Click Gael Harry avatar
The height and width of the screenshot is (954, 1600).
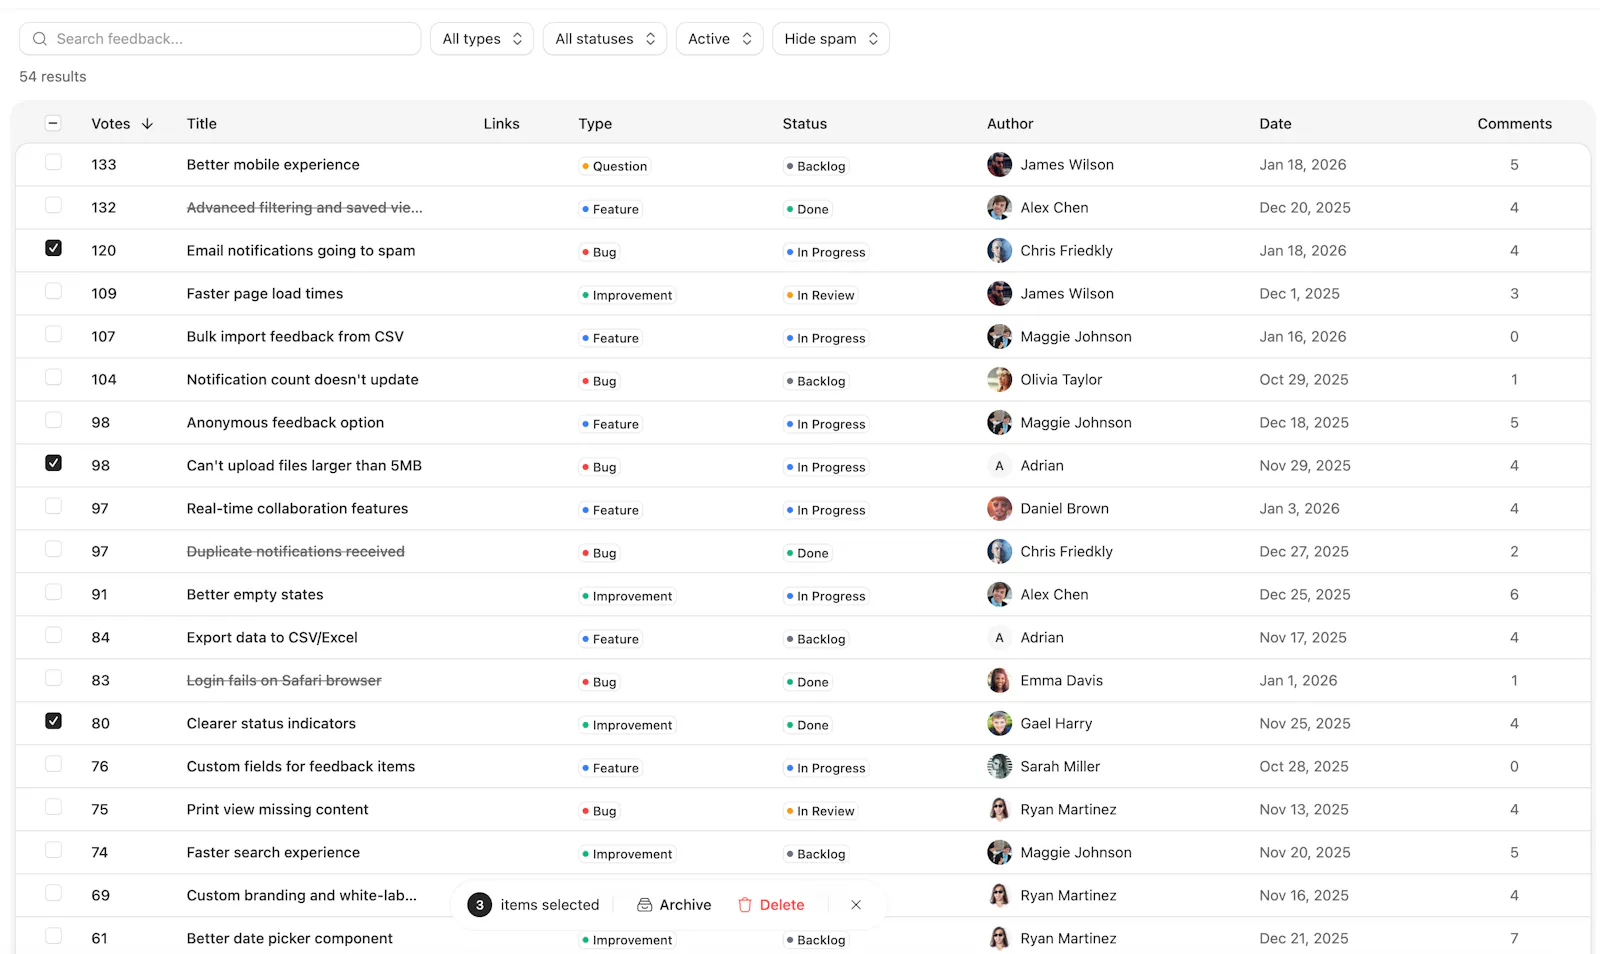point(999,724)
